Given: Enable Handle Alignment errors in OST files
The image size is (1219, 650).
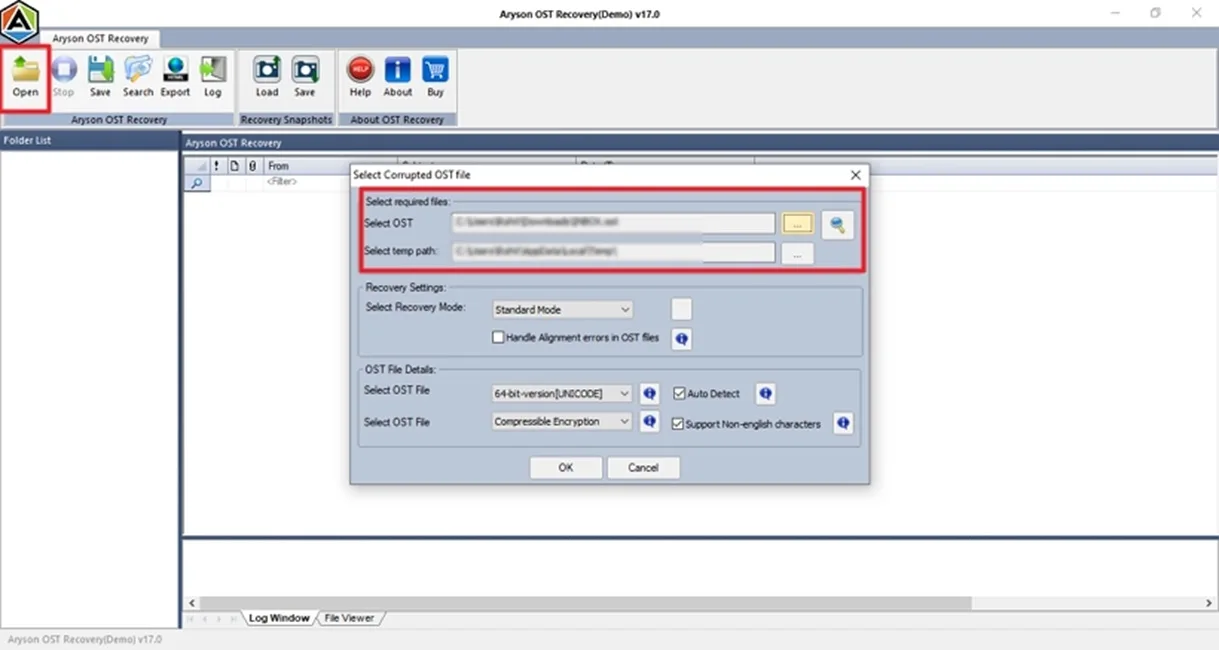Looking at the screenshot, I should (498, 338).
